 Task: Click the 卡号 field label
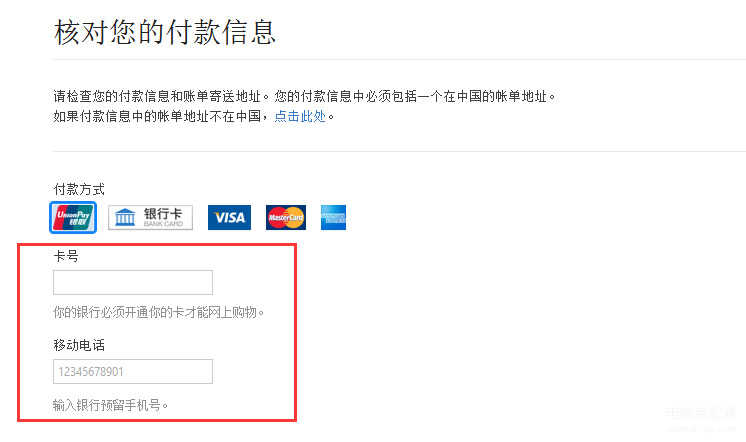(66, 256)
